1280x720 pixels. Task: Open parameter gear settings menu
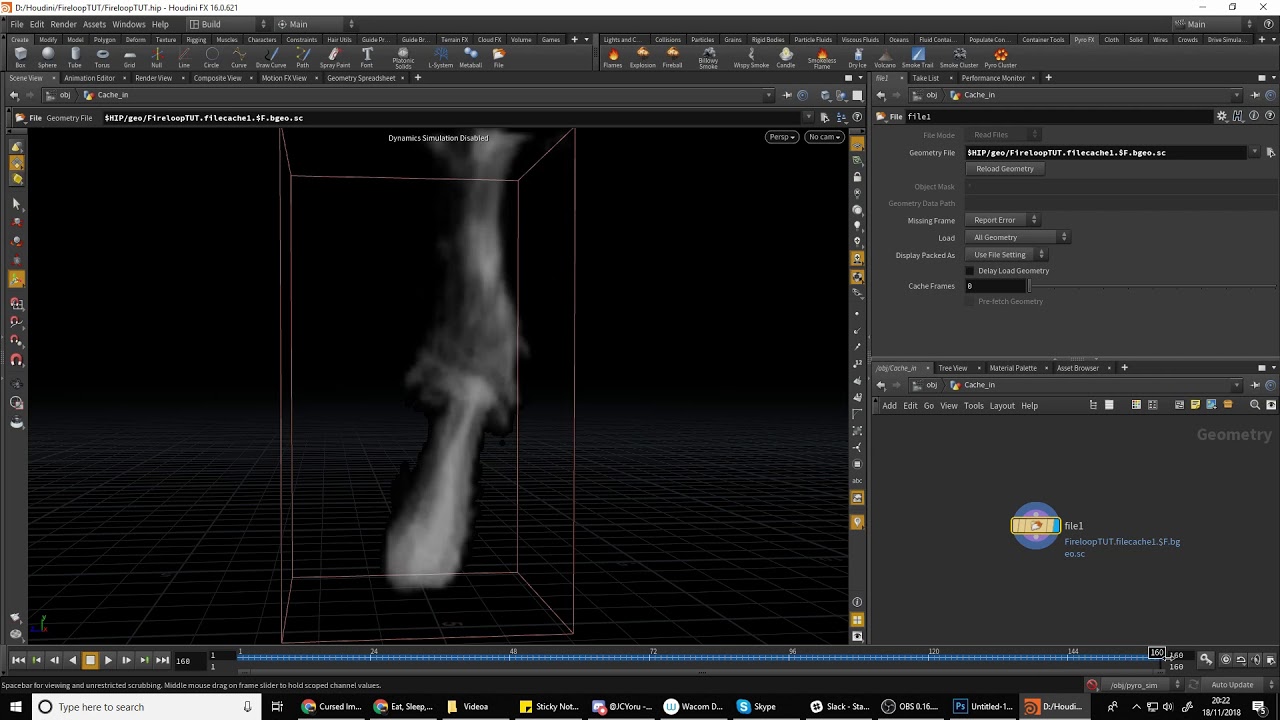[1221, 116]
